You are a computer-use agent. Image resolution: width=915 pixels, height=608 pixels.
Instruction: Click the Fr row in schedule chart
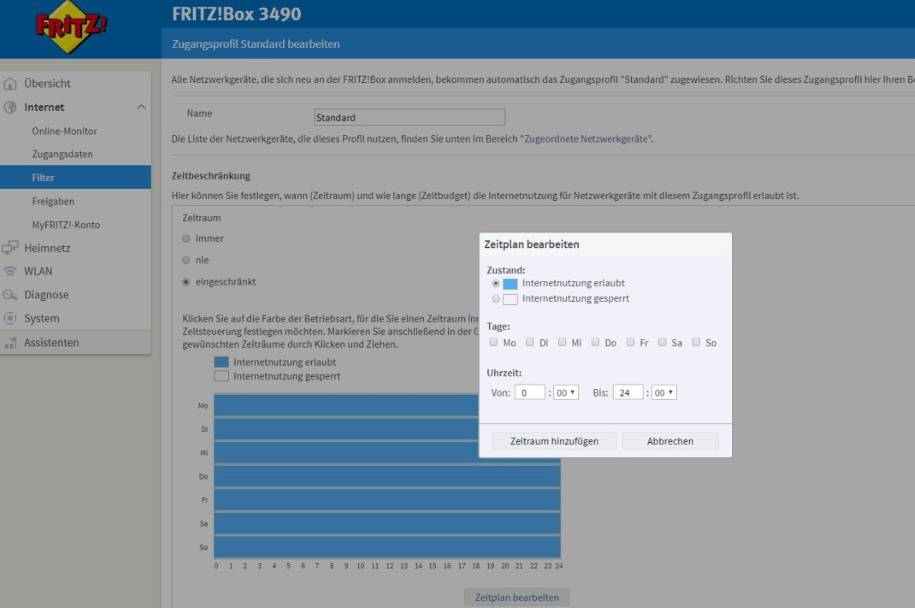point(387,500)
